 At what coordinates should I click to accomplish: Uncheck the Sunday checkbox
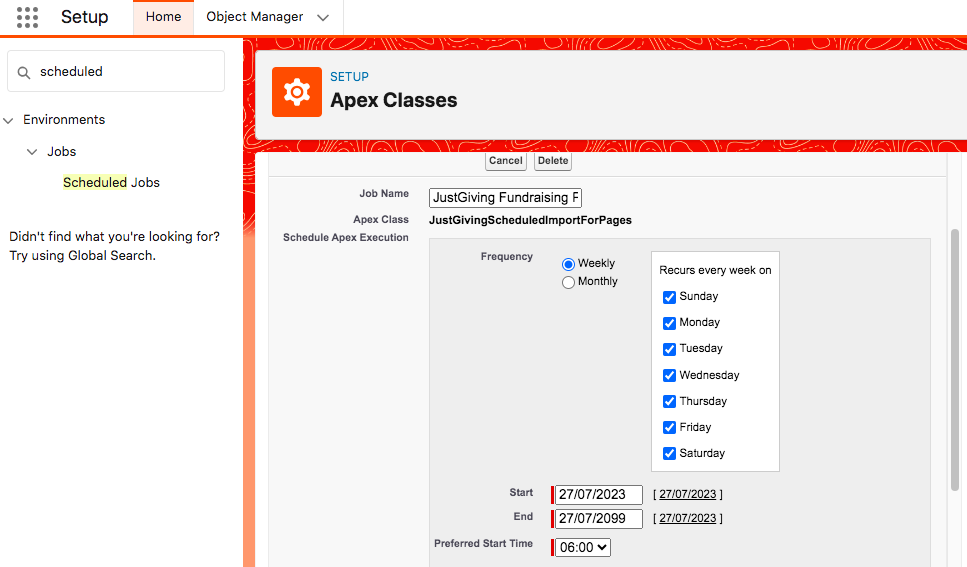tap(669, 297)
